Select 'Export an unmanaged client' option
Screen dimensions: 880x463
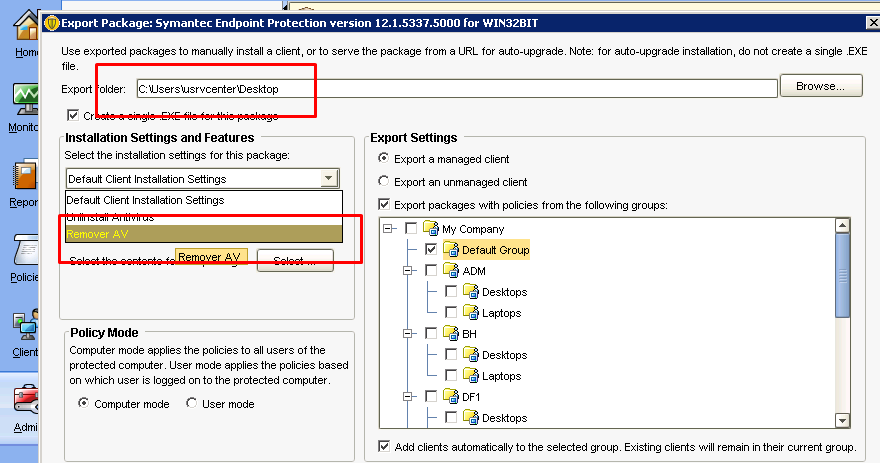coord(384,182)
